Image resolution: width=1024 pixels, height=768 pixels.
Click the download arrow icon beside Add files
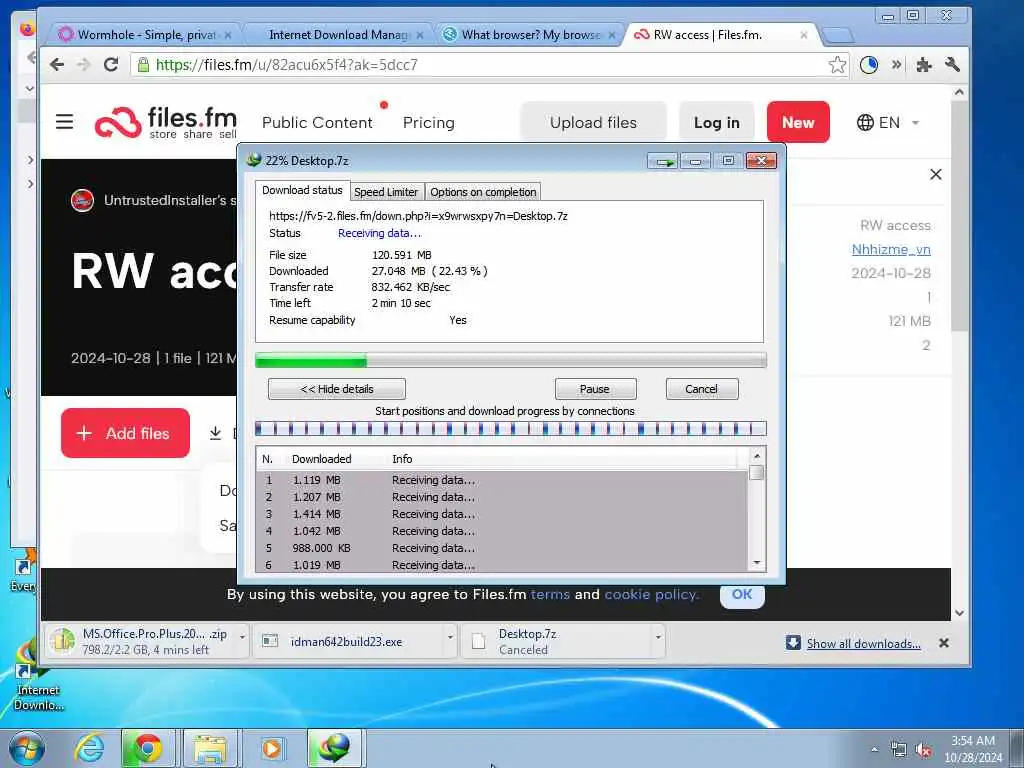tap(216, 433)
